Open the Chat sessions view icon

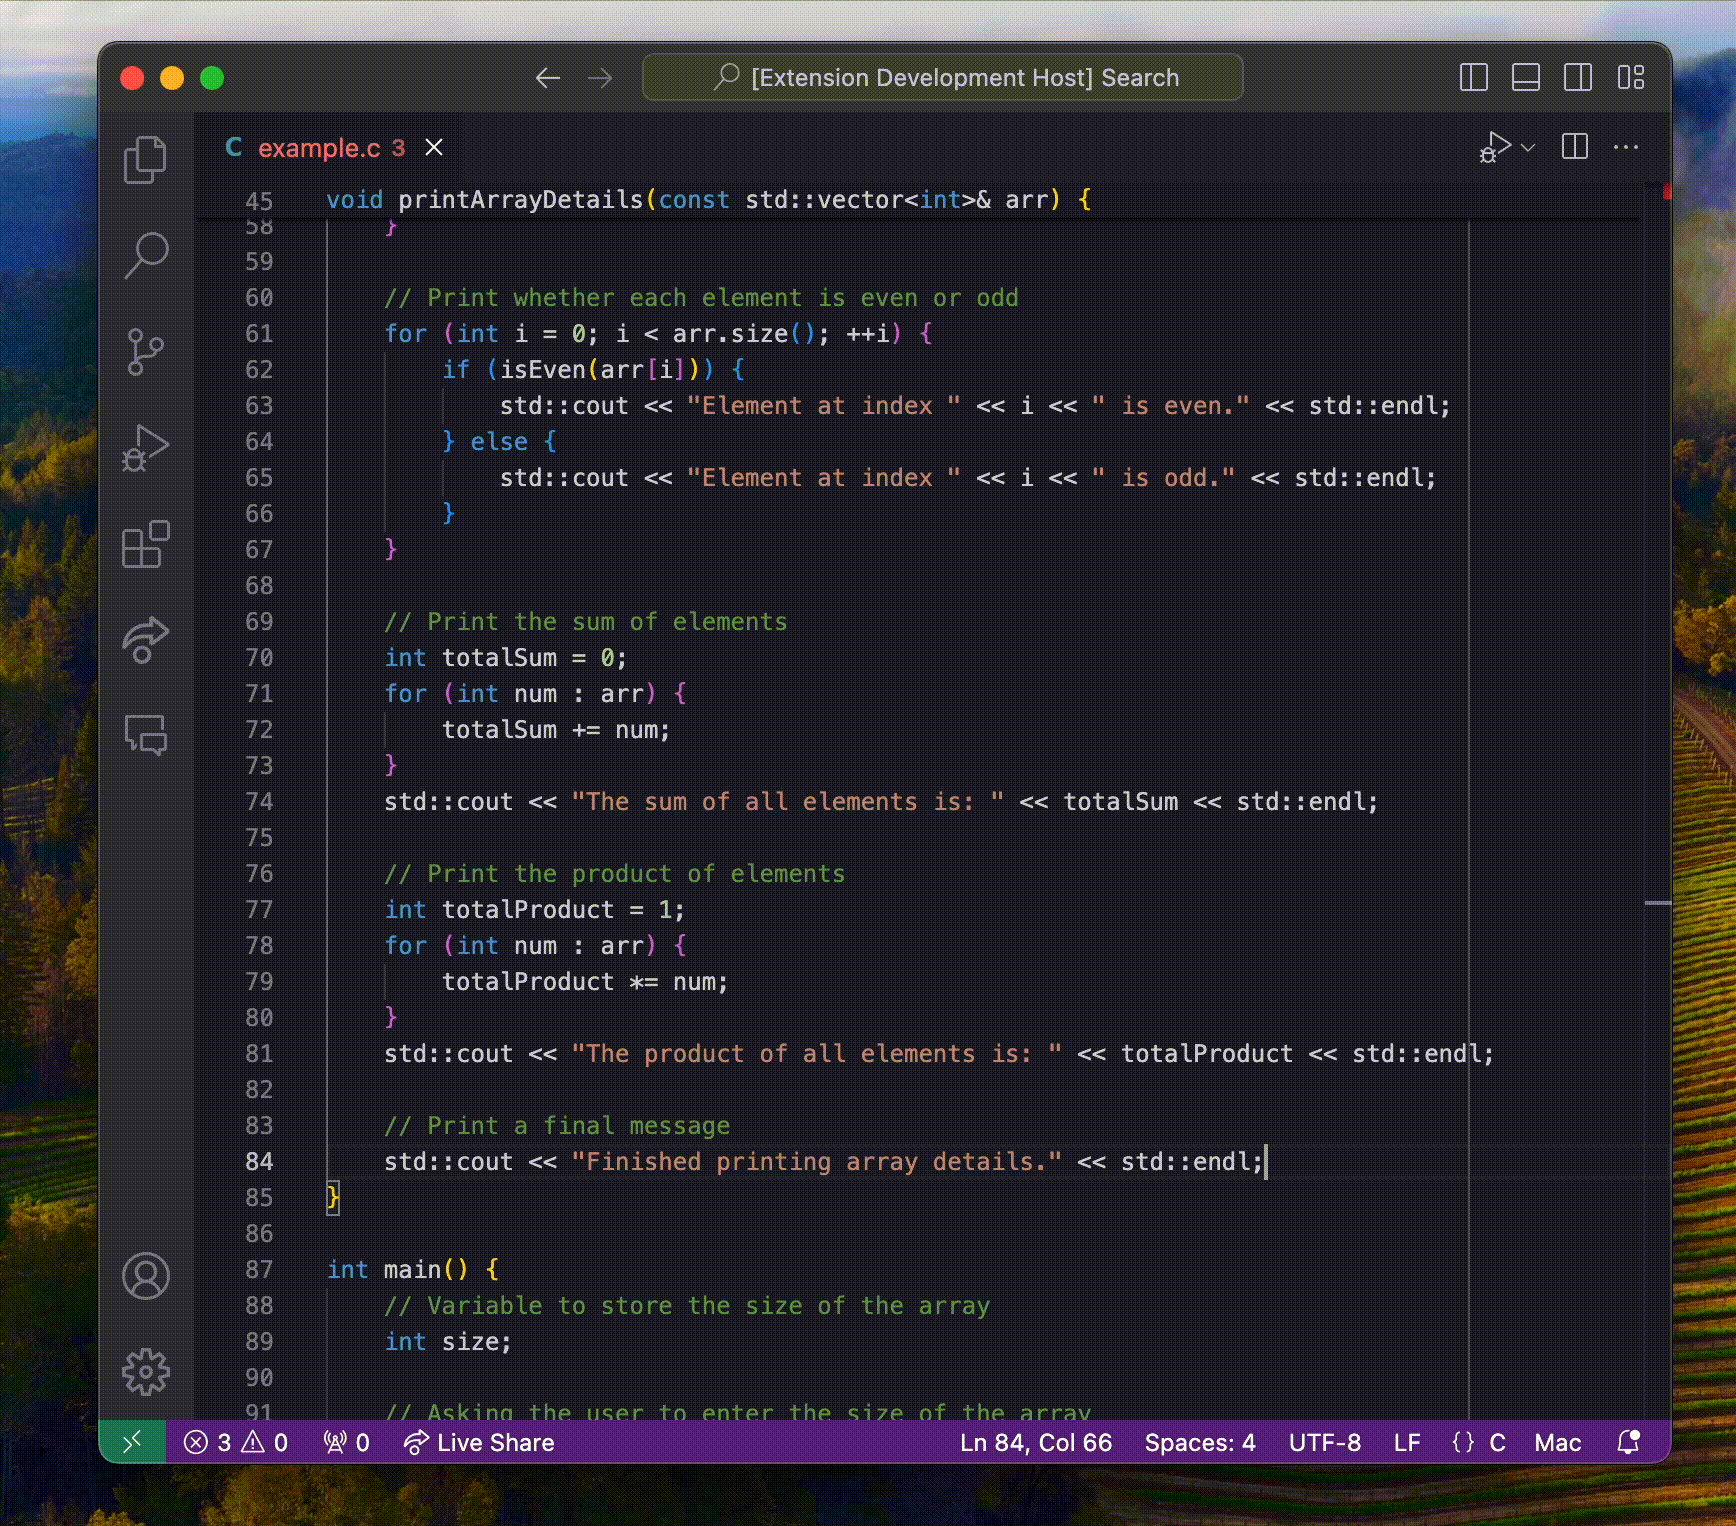coord(146,735)
